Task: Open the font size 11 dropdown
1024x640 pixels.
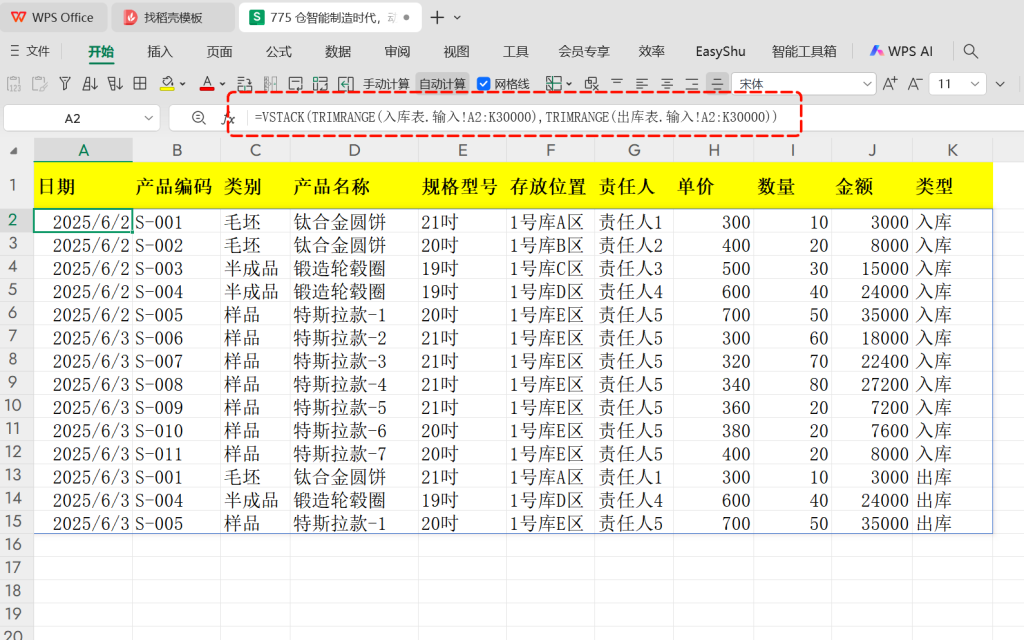Action: point(974,84)
